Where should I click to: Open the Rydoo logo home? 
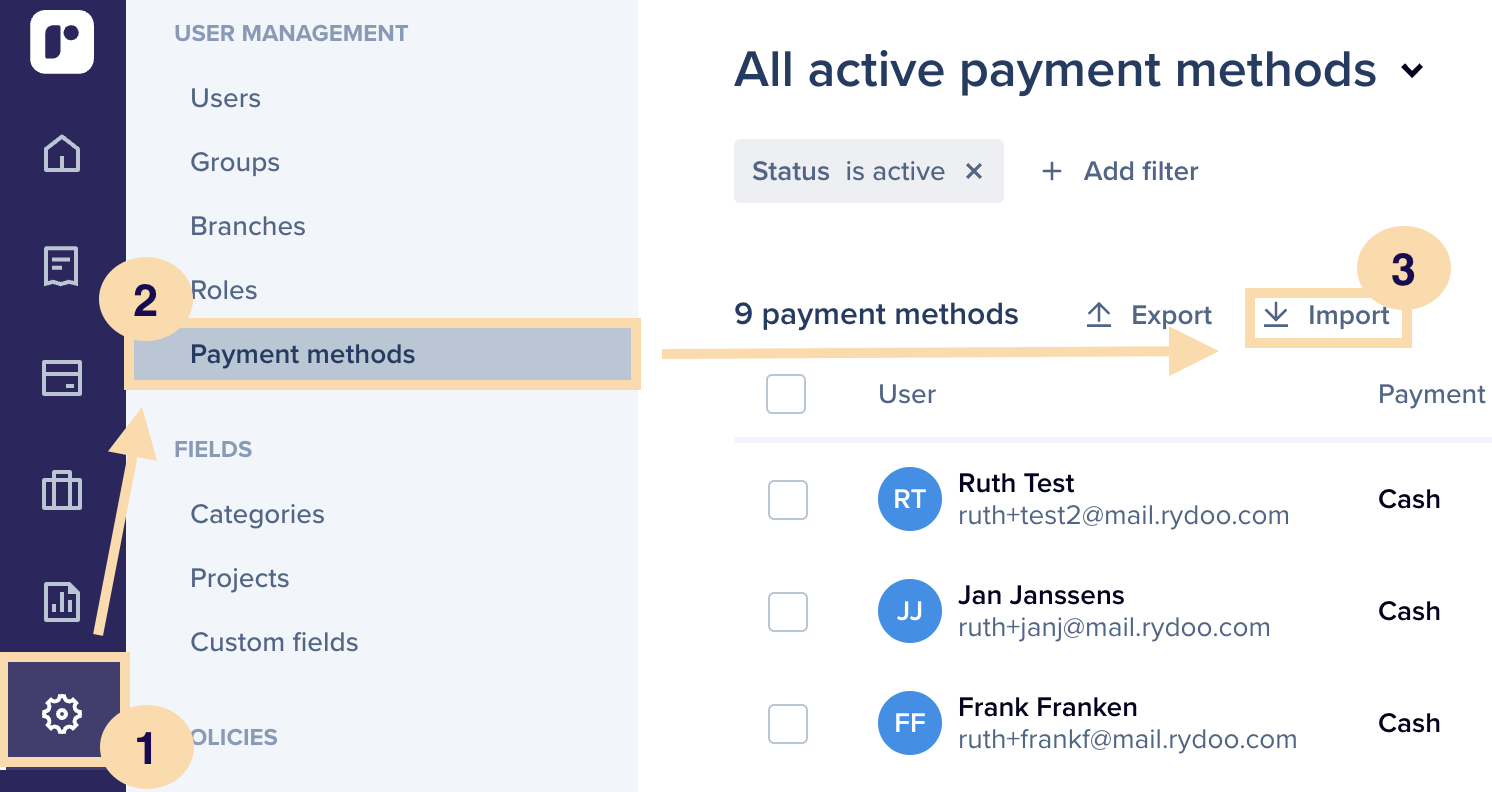pyautogui.click(x=62, y=42)
